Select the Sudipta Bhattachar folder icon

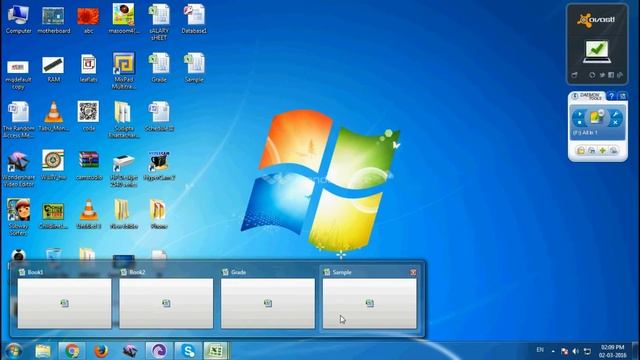point(124,120)
